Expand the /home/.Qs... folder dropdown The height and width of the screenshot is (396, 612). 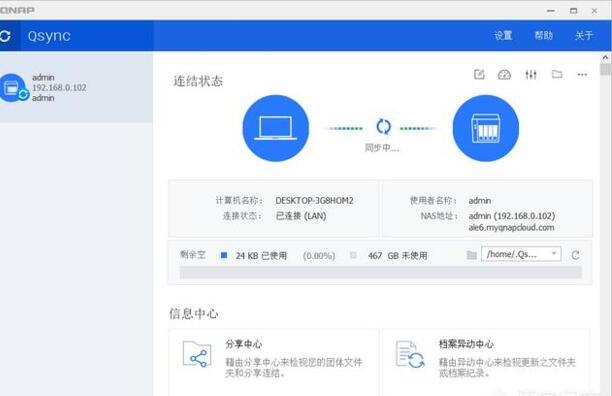pyautogui.click(x=521, y=254)
